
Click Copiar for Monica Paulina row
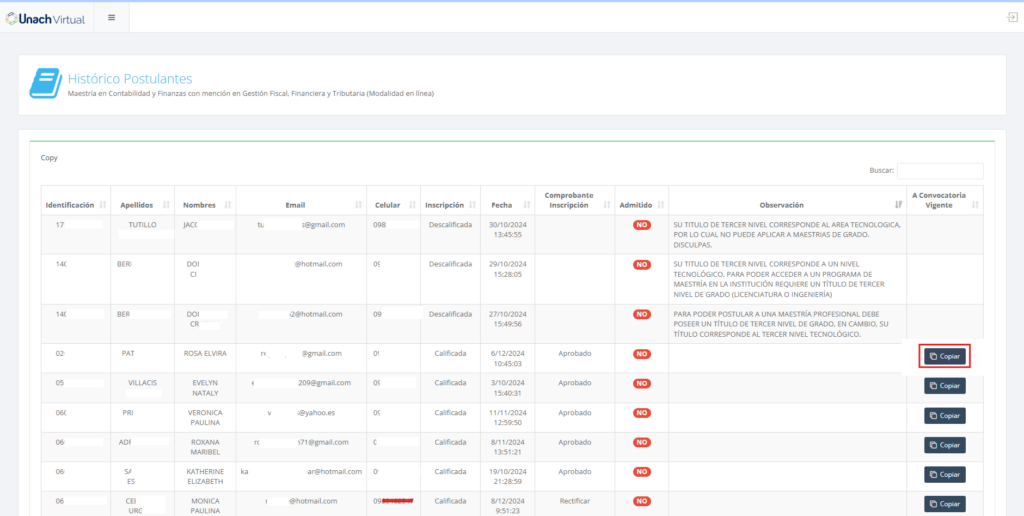point(944,504)
